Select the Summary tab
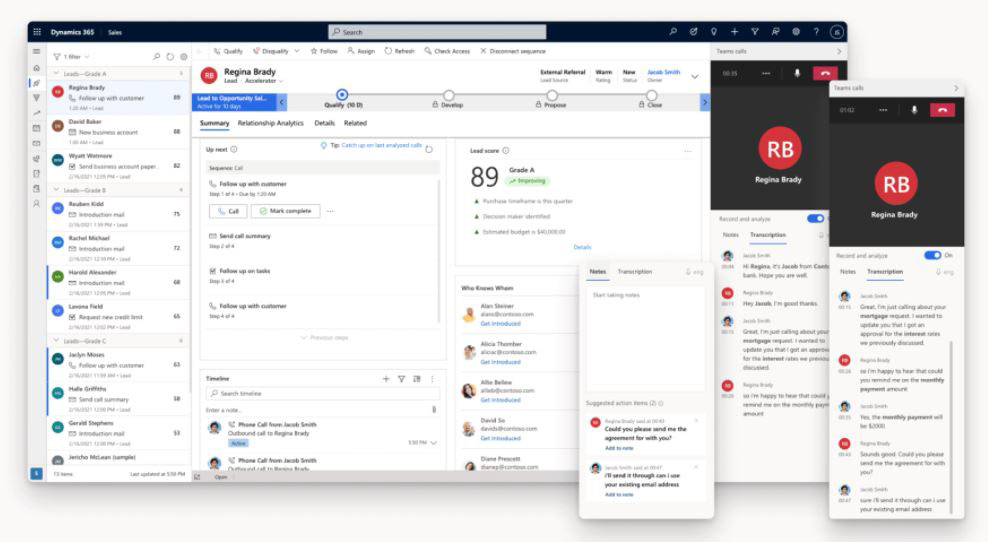This screenshot has width=988, height=542. click(x=214, y=123)
